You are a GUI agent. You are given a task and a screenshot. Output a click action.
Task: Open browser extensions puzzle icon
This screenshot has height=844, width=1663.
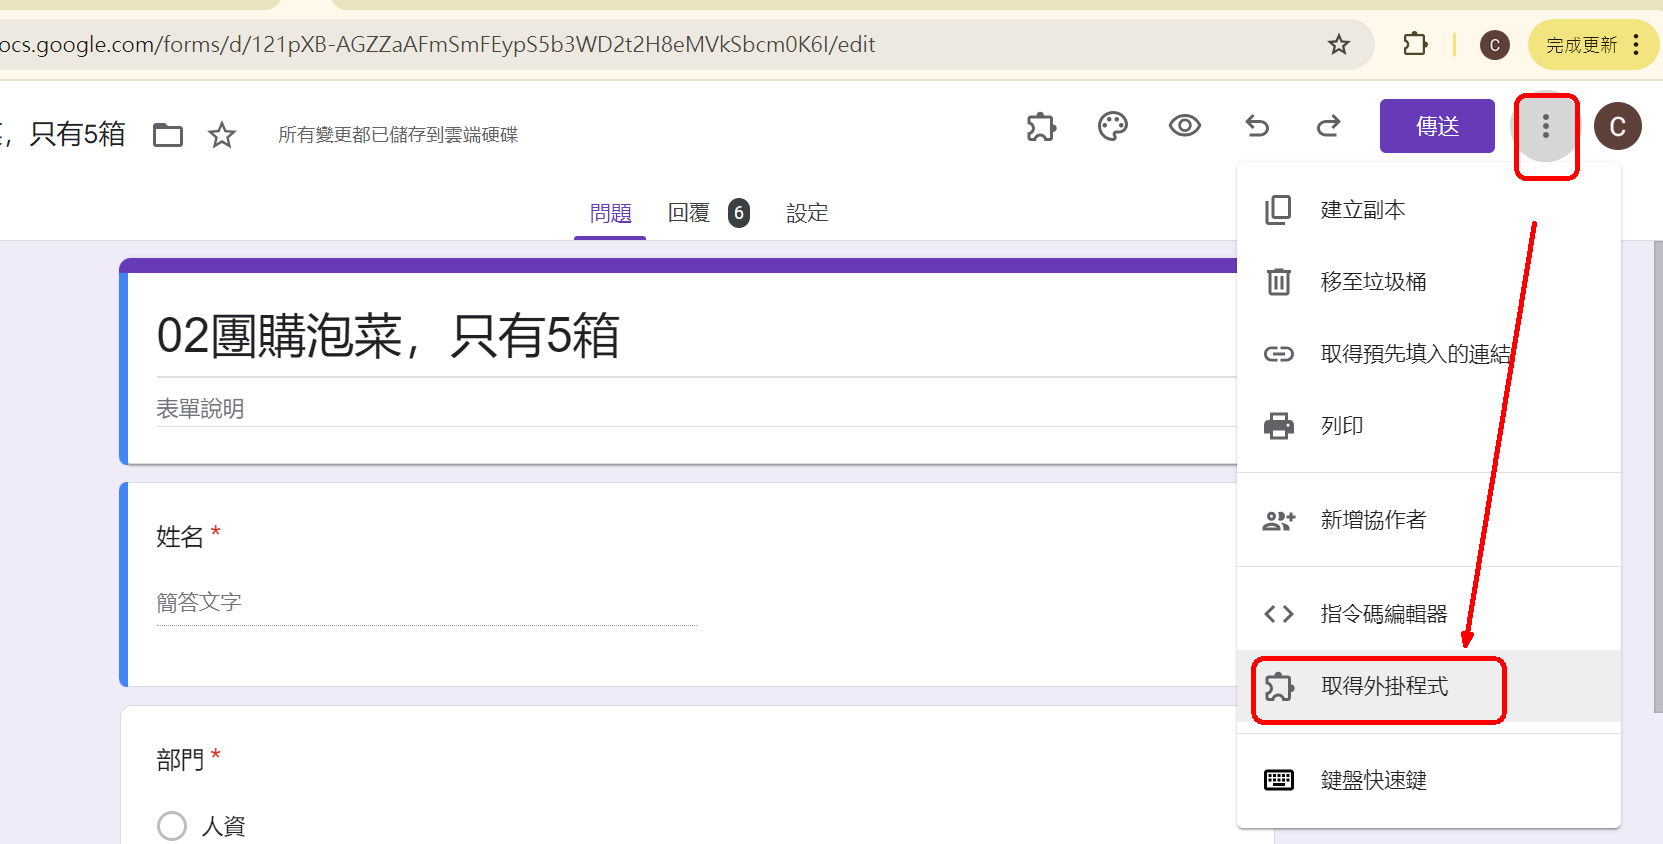pyautogui.click(x=1415, y=45)
